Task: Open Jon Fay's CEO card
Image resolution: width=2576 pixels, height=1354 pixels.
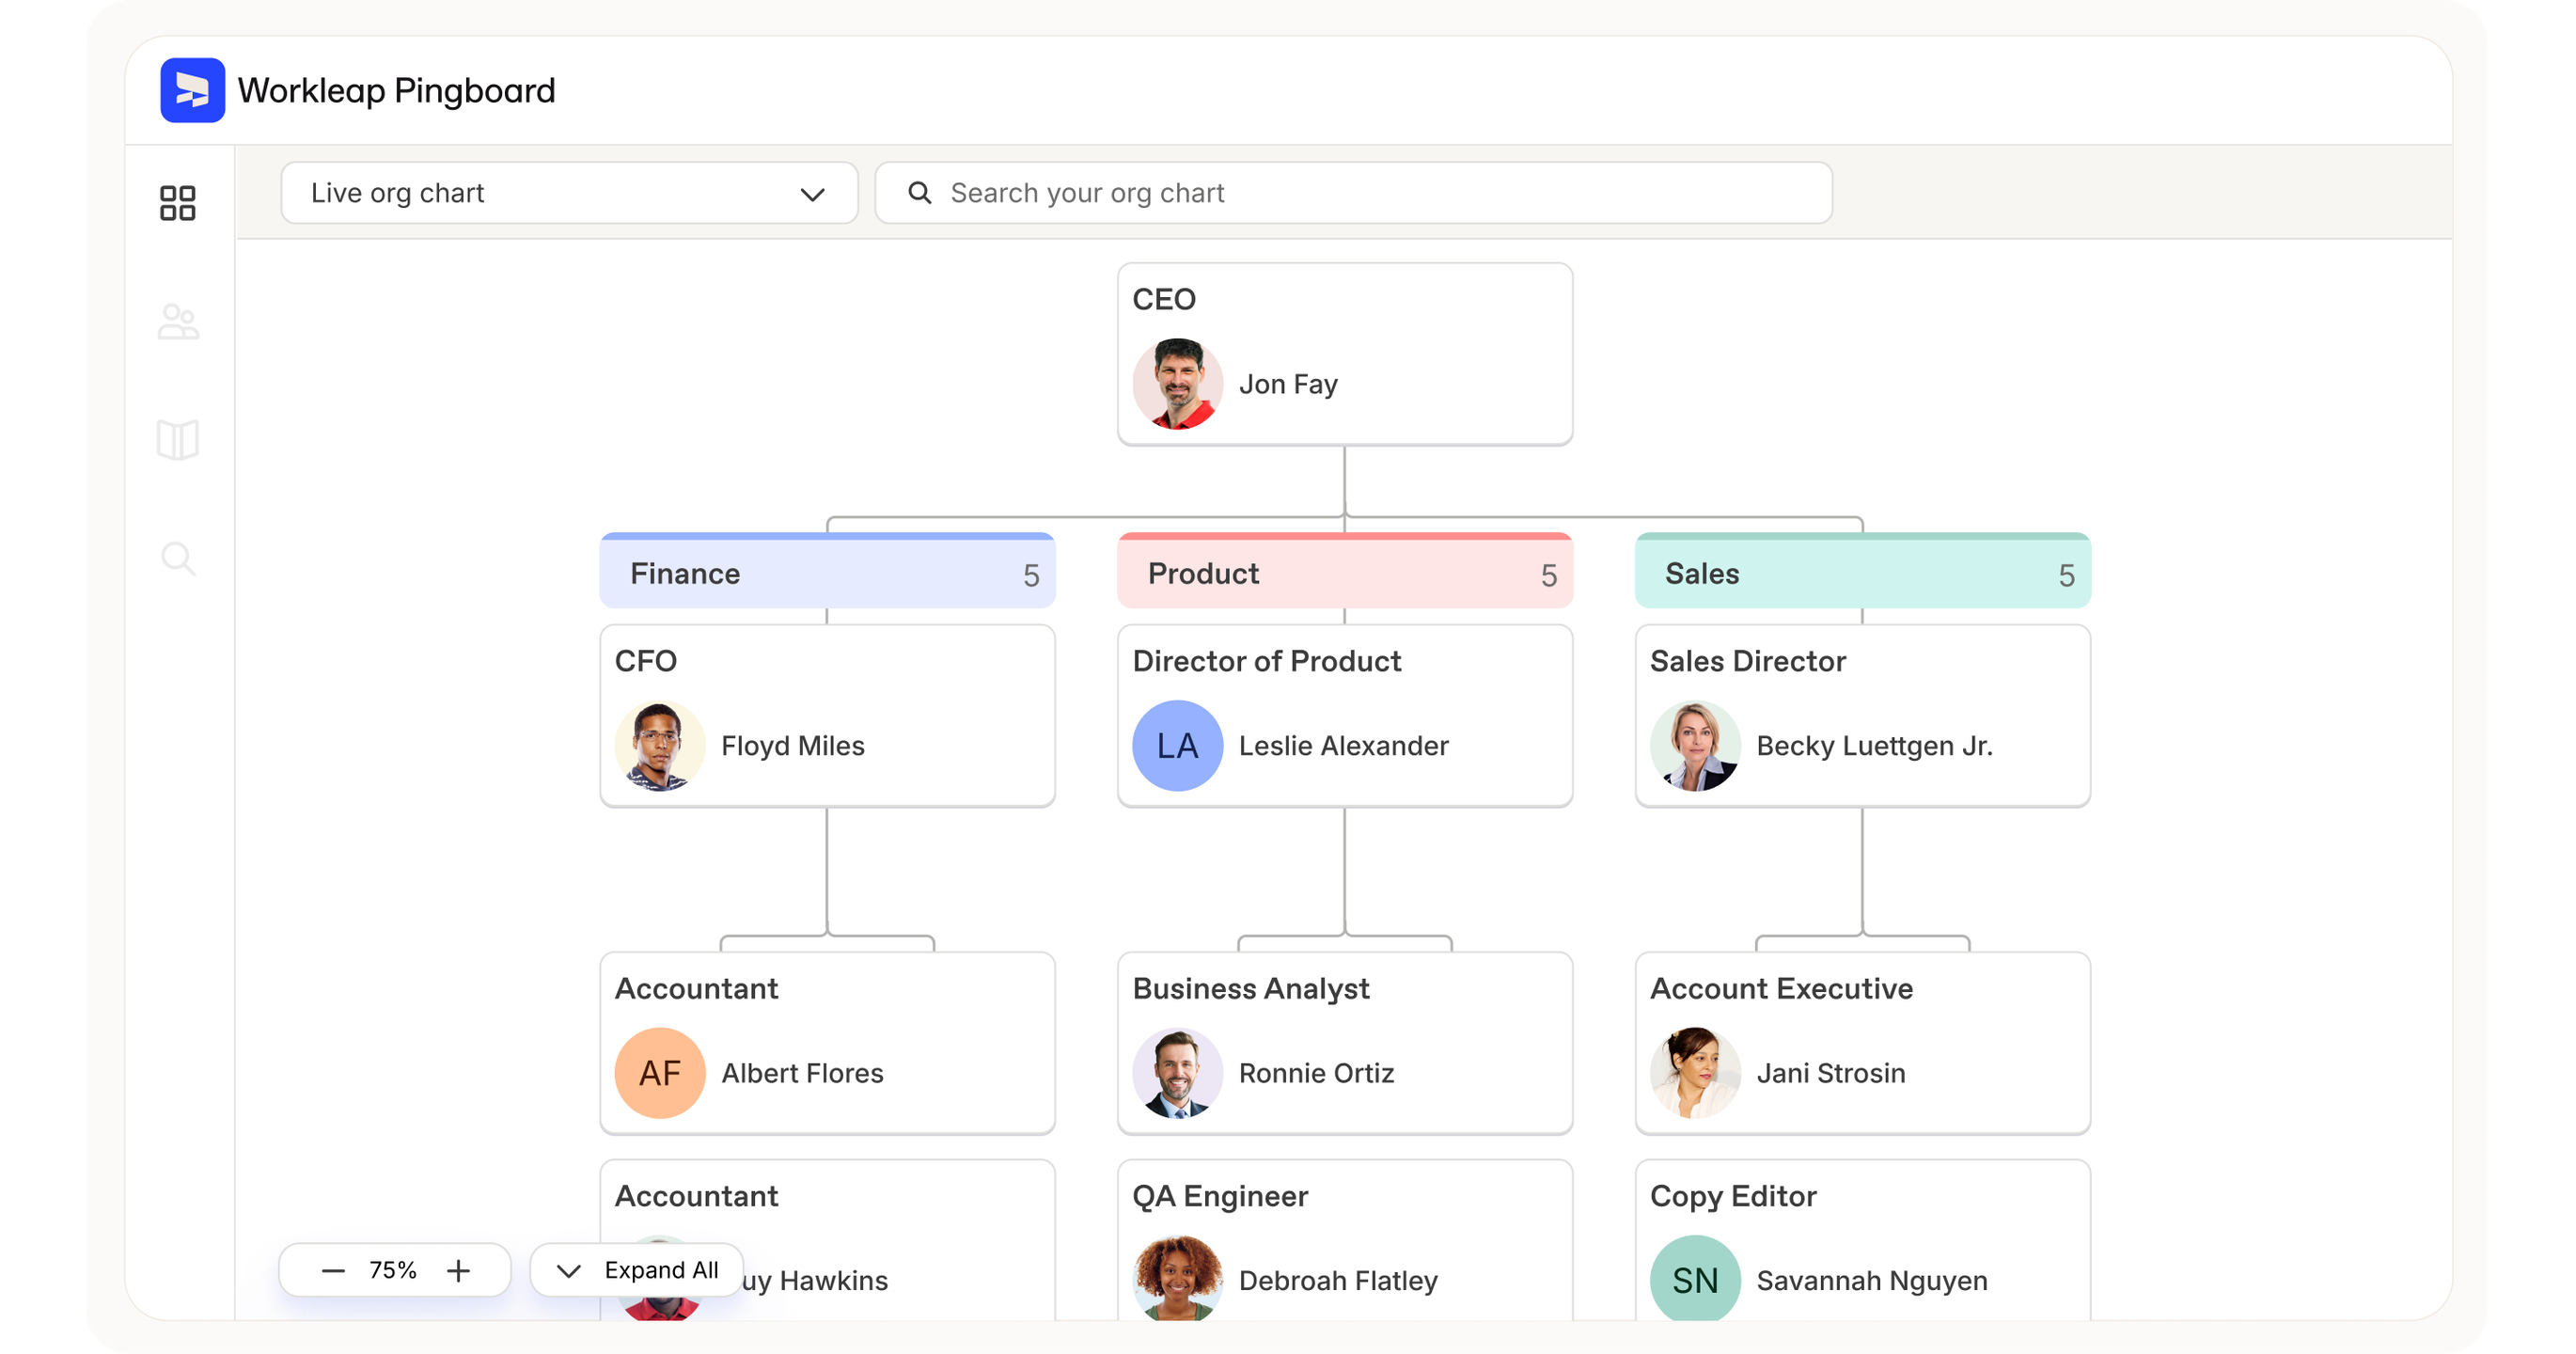Action: click(x=1344, y=354)
